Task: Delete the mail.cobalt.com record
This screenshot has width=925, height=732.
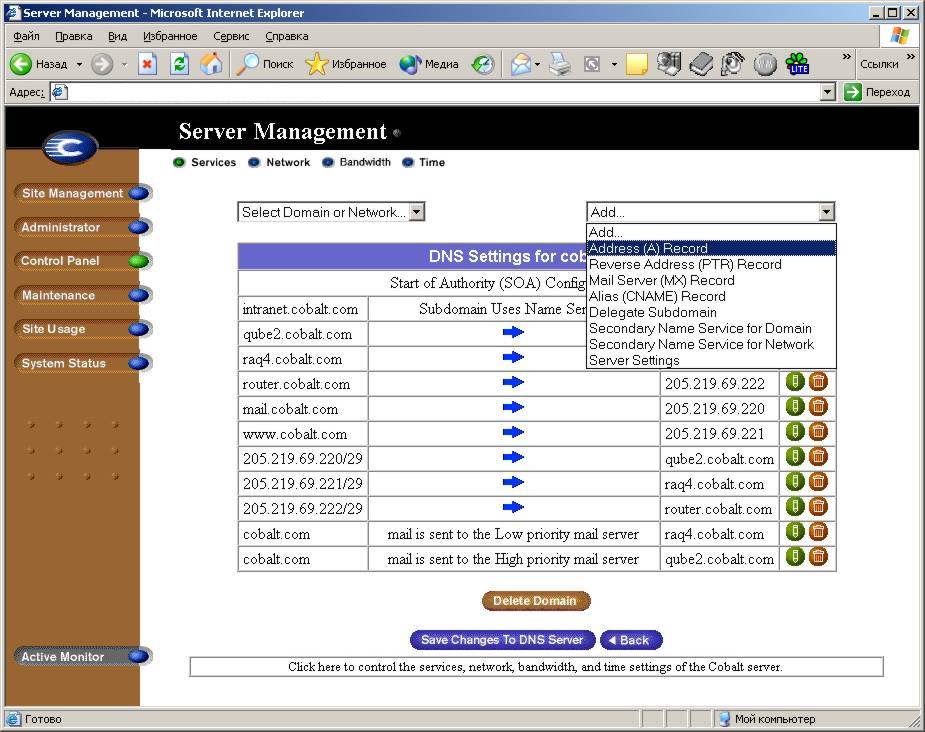Action: tap(818, 407)
